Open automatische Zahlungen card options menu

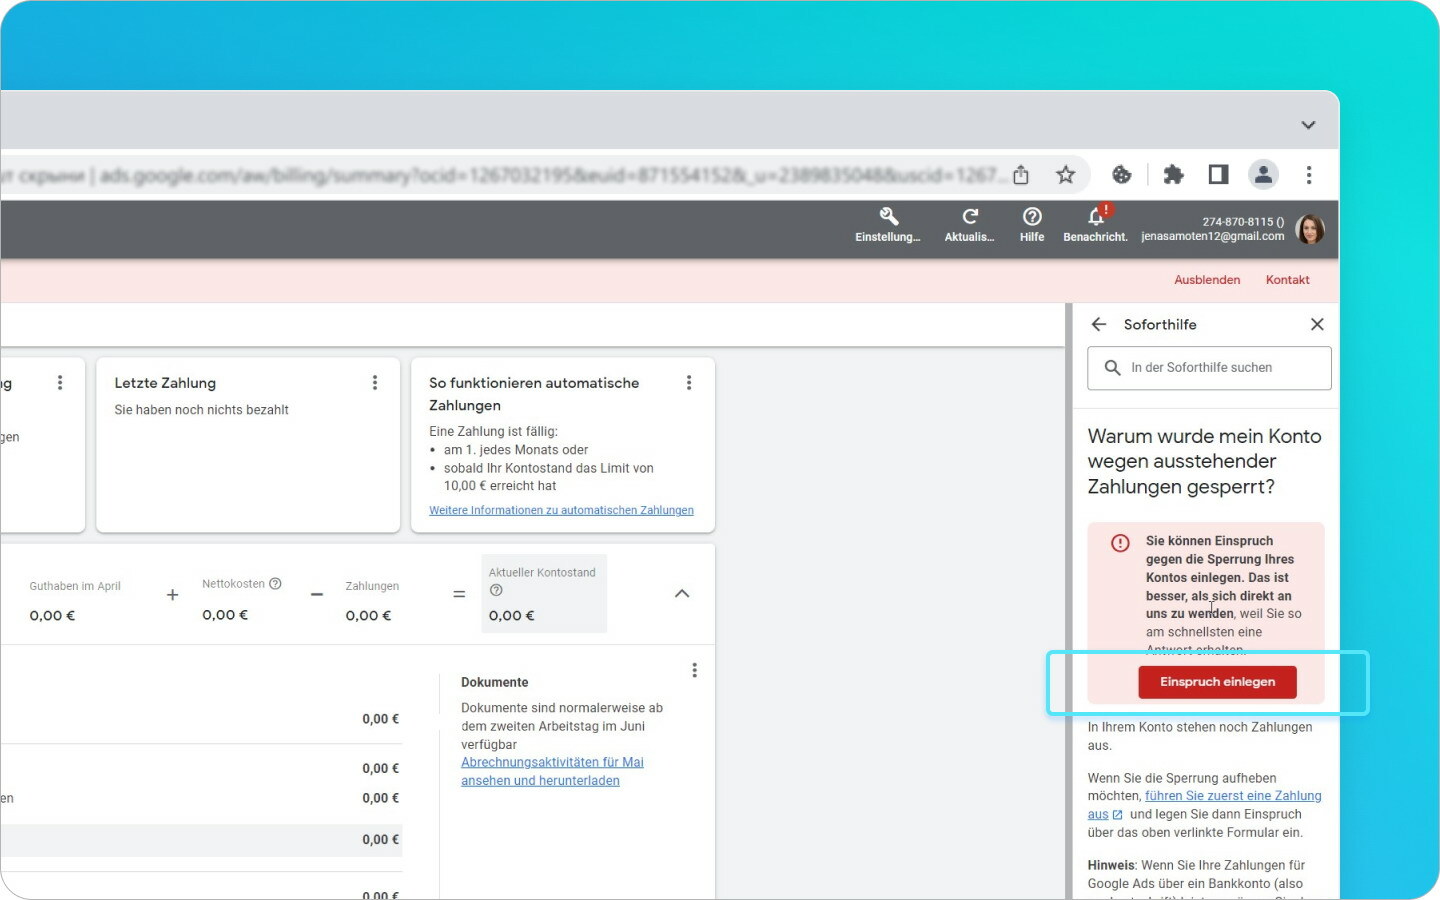[689, 382]
